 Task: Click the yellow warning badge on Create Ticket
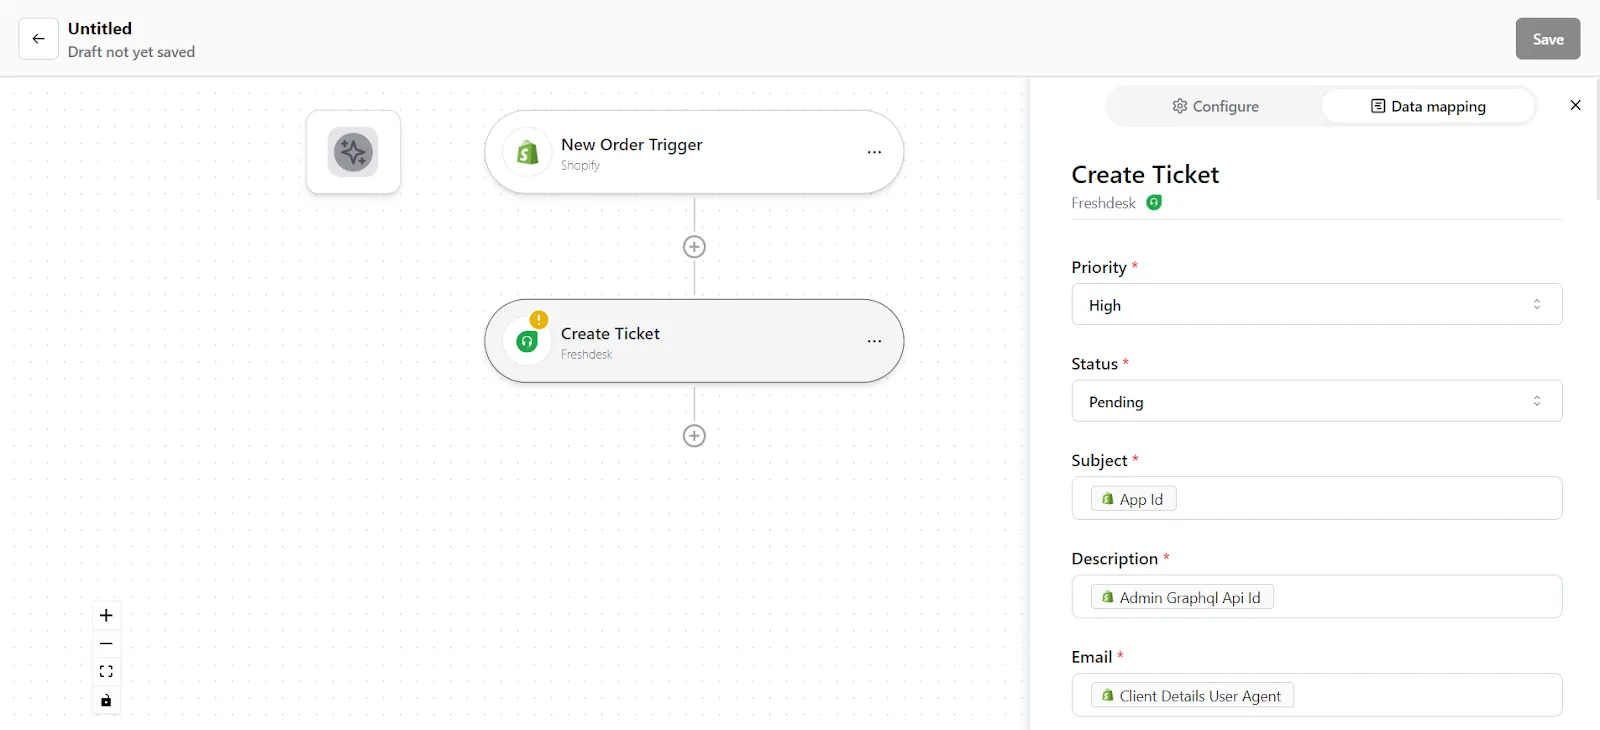pos(539,320)
